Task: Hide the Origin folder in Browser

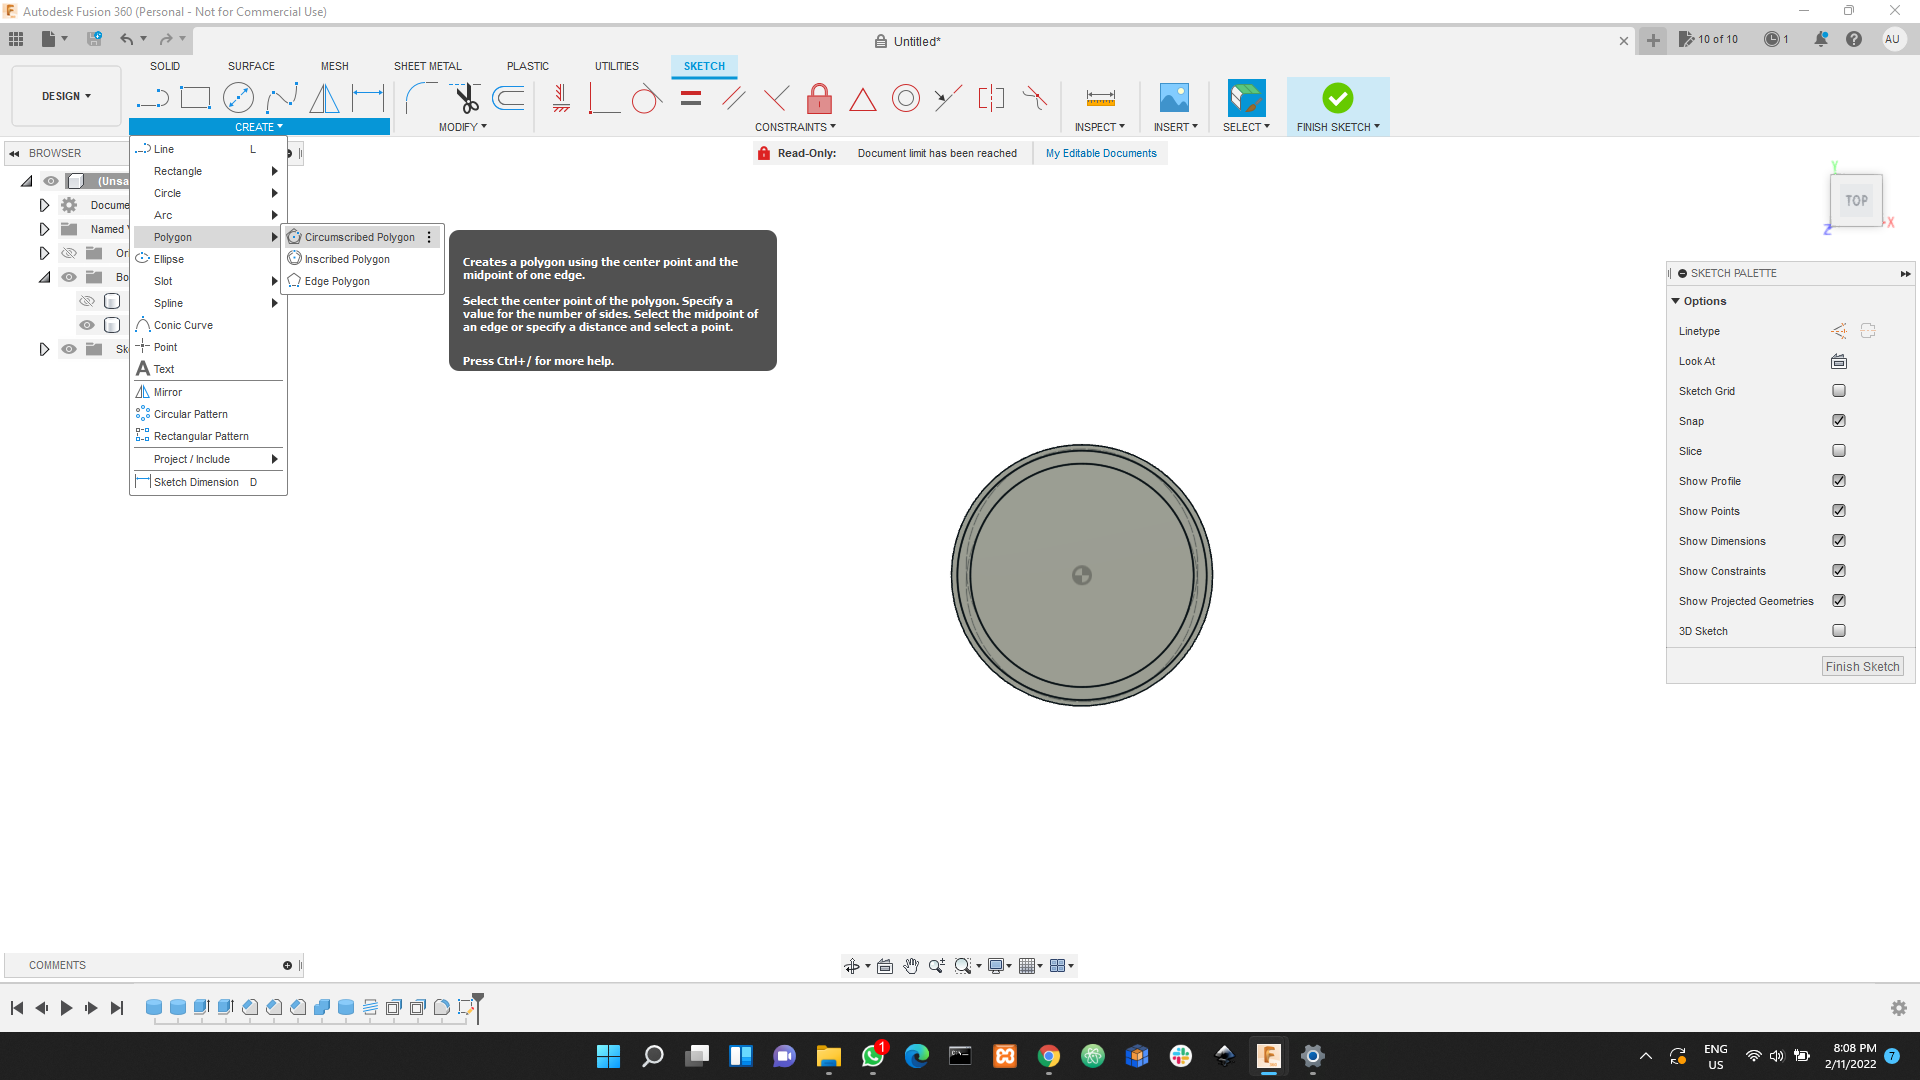Action: click(69, 253)
